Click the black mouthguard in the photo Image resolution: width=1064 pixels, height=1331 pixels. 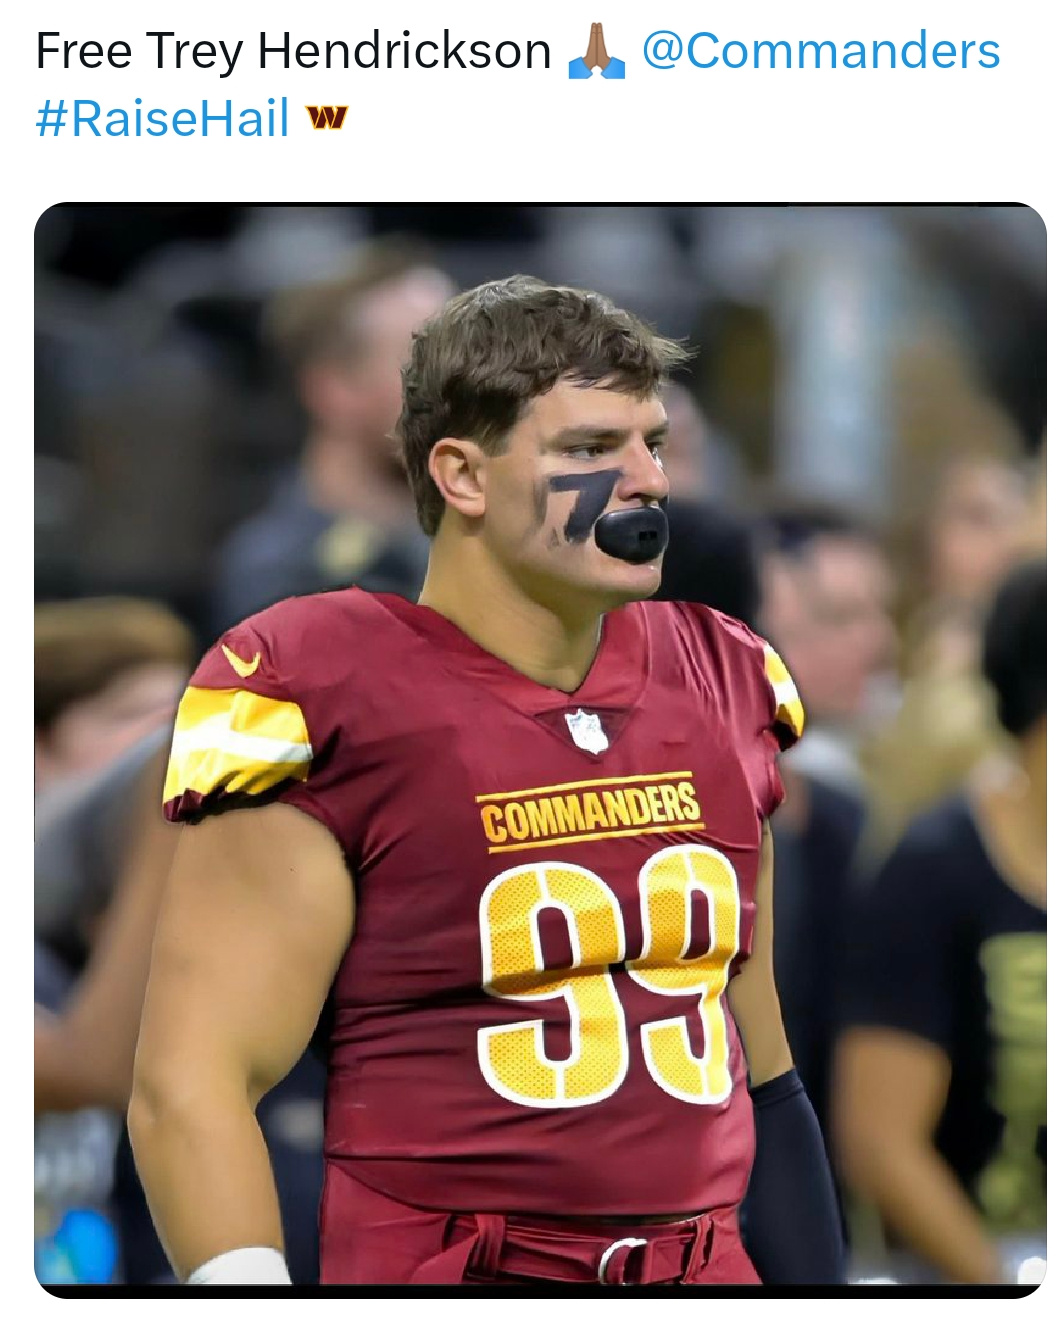pyautogui.click(x=631, y=531)
